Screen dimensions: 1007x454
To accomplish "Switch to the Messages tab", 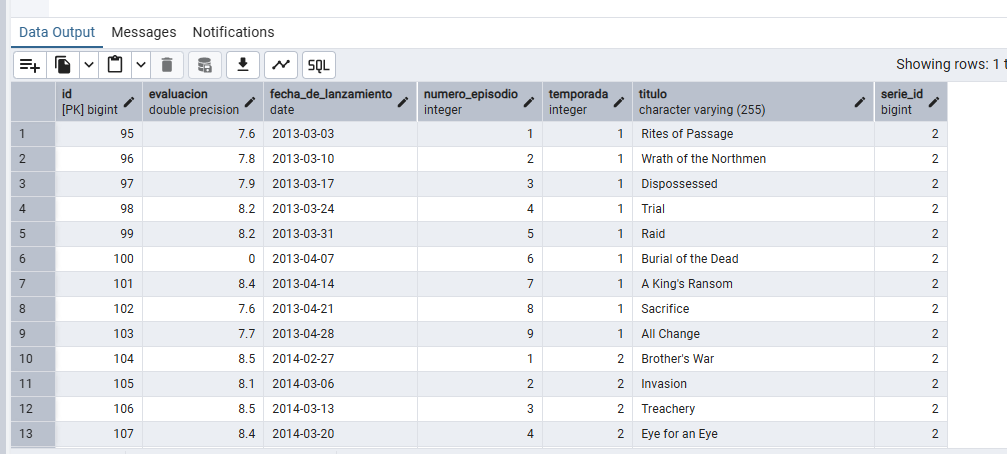I will [144, 32].
